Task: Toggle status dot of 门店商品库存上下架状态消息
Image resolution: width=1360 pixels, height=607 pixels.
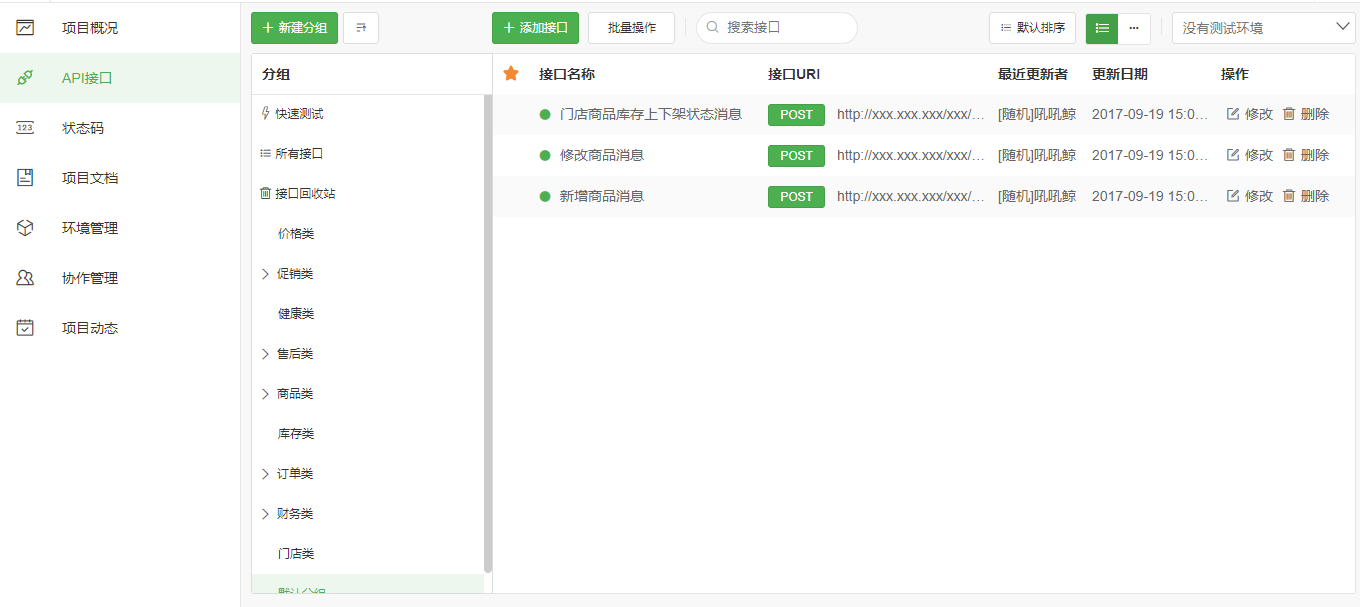Action: (x=545, y=114)
